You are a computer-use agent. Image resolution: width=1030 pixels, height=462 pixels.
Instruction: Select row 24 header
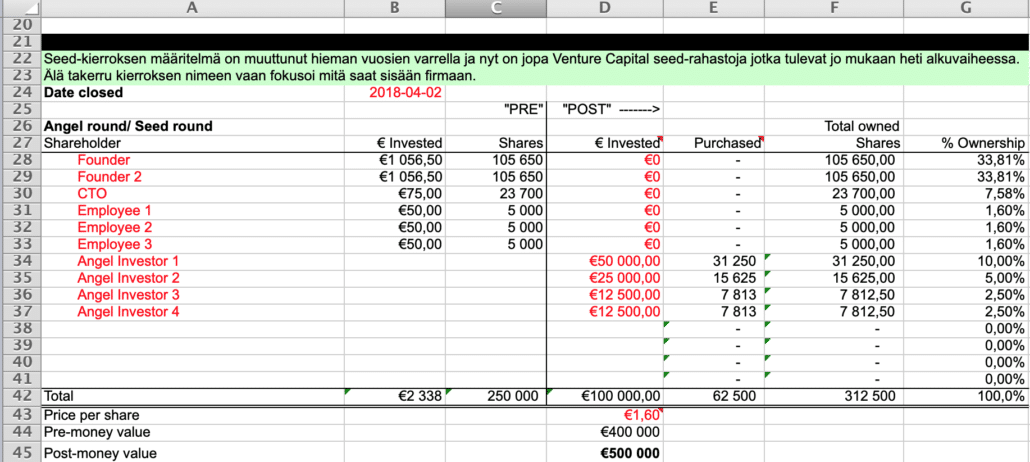click(x=20, y=93)
